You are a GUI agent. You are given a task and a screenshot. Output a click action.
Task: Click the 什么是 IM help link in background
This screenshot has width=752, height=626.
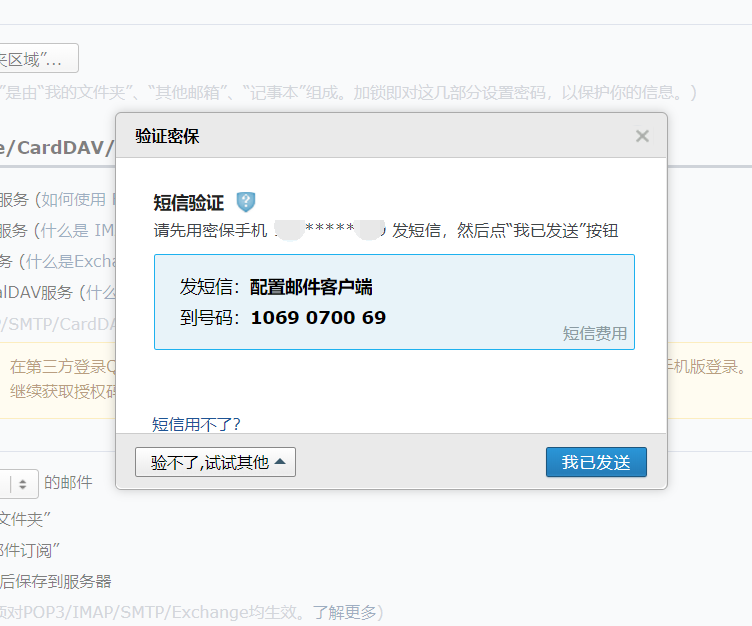click(78, 231)
